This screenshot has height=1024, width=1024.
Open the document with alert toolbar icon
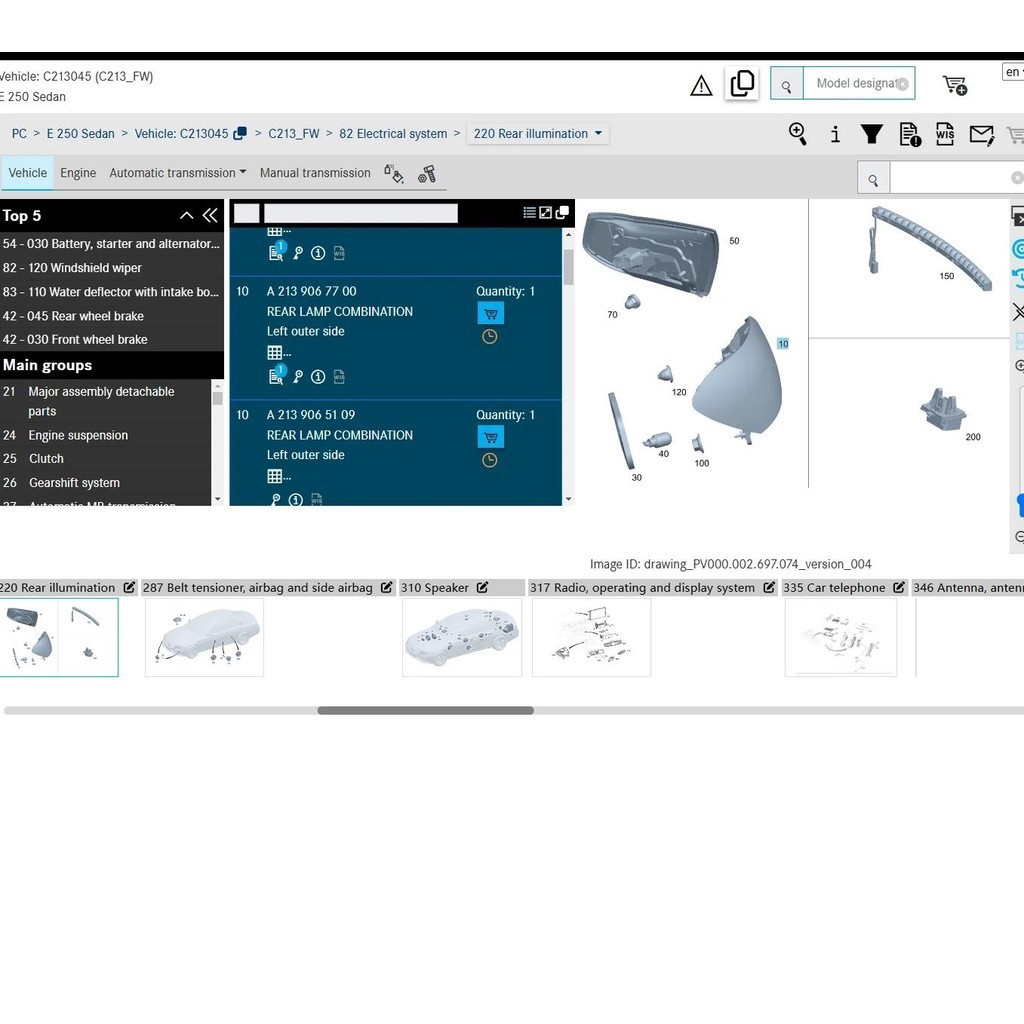[x=910, y=135]
